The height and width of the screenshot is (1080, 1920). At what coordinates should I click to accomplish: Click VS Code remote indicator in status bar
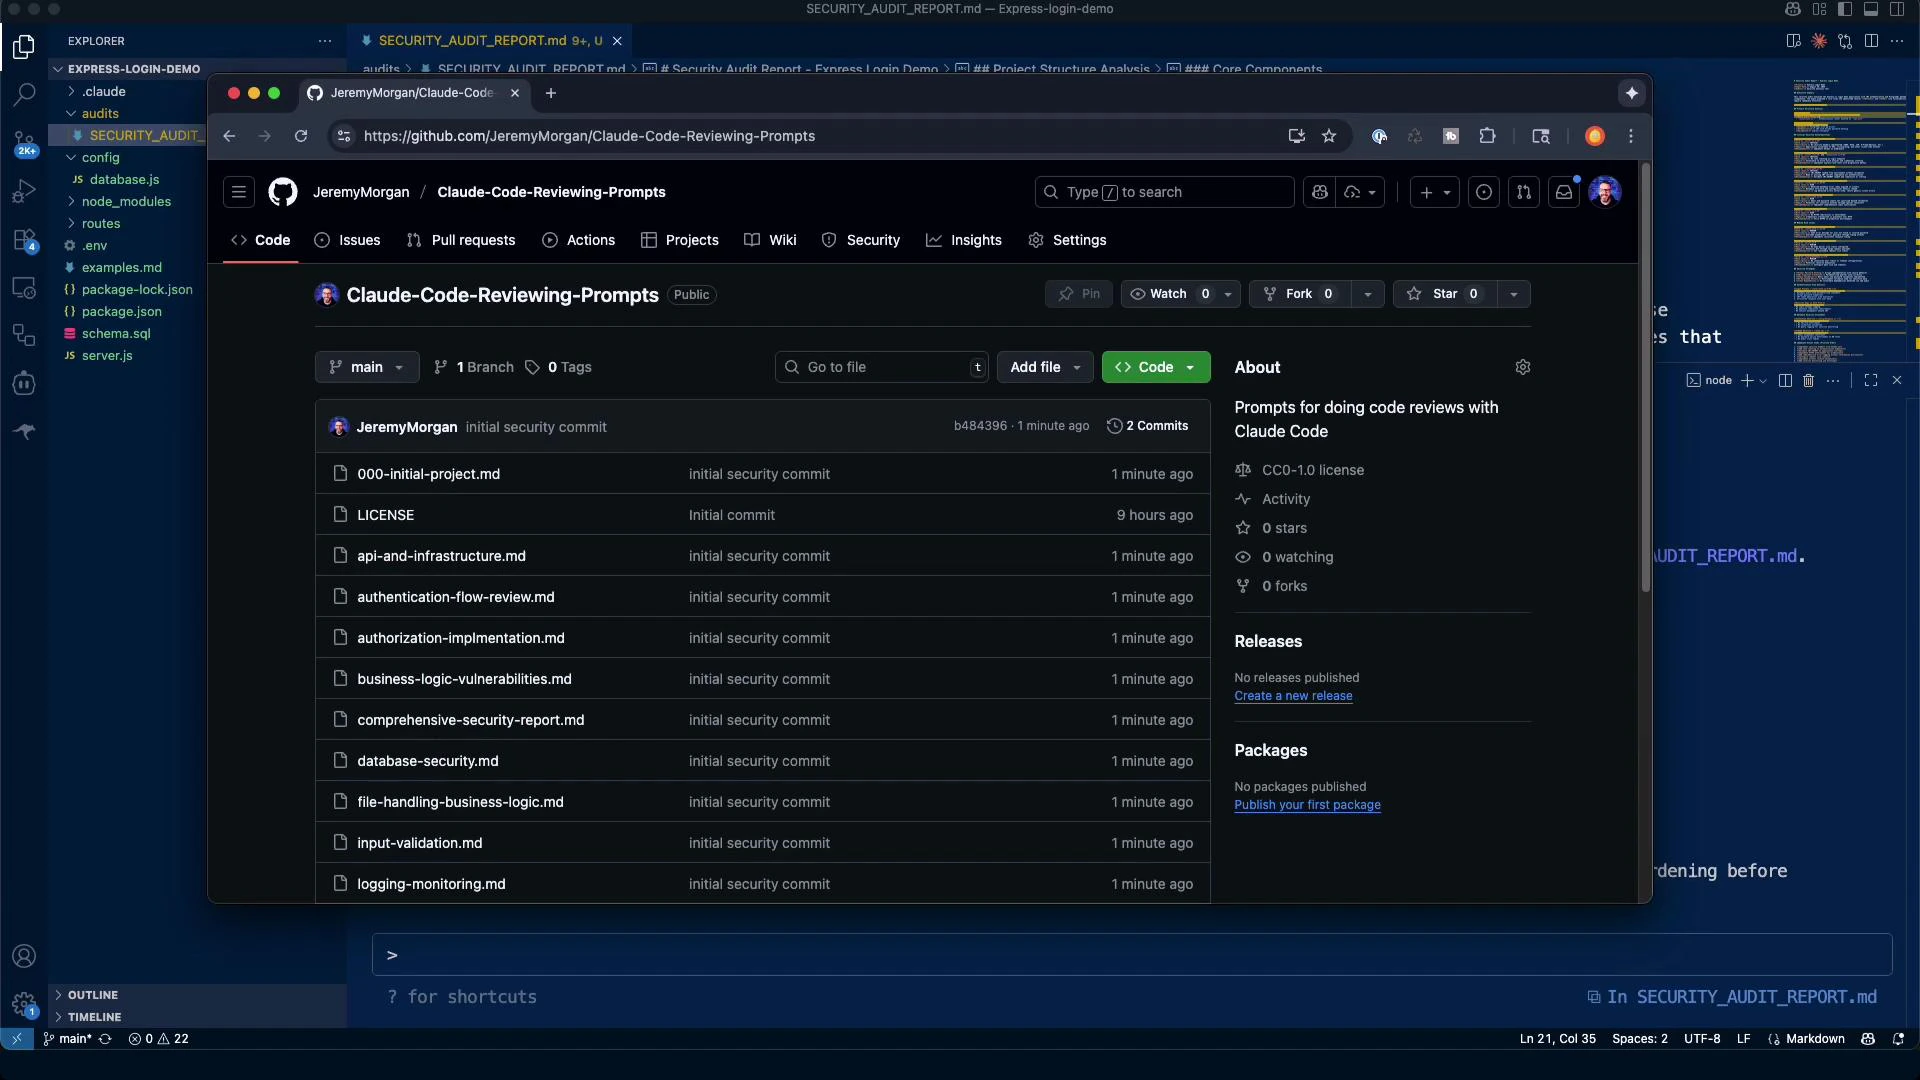click(16, 1039)
